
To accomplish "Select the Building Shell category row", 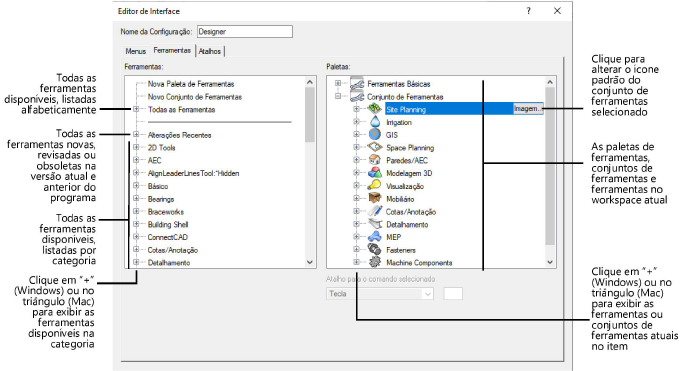I will (x=168, y=224).
